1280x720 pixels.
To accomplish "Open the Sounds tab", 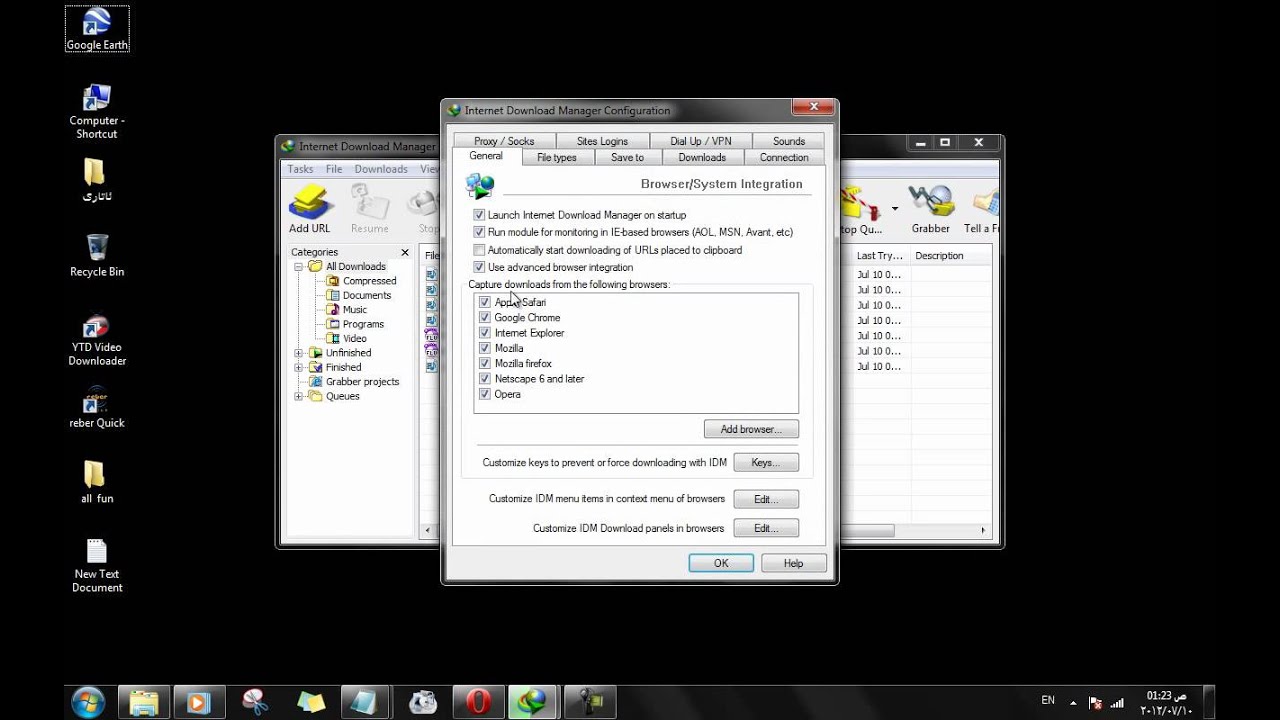I will tap(789, 141).
